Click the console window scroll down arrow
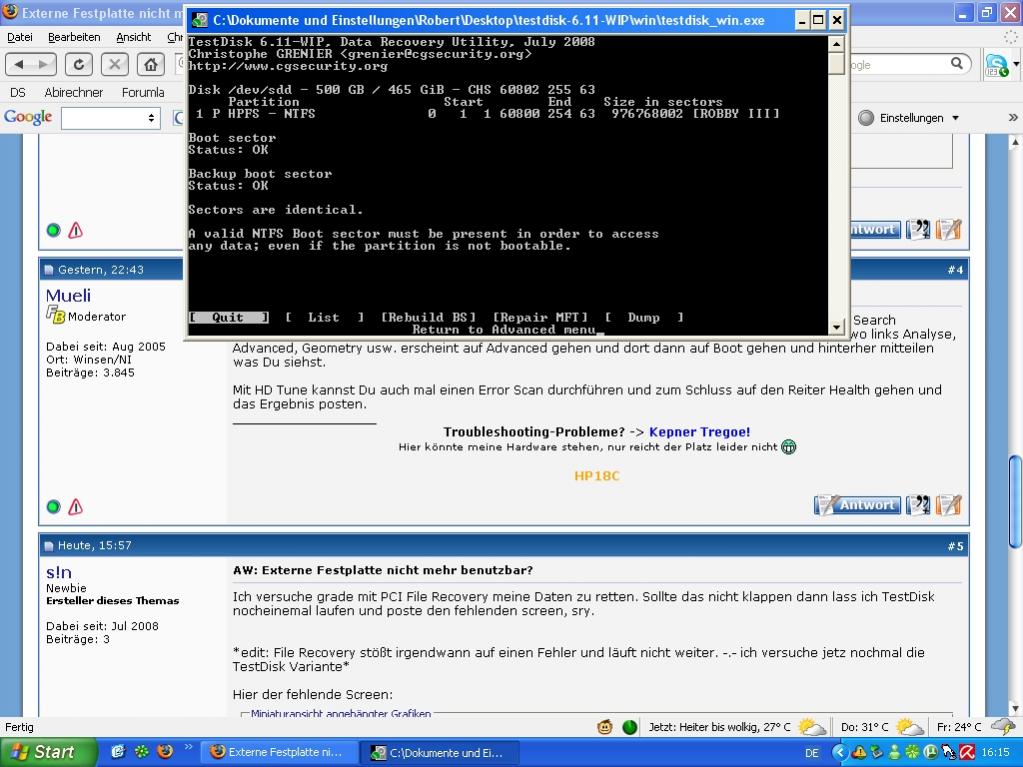This screenshot has height=767, width=1023. 836,327
